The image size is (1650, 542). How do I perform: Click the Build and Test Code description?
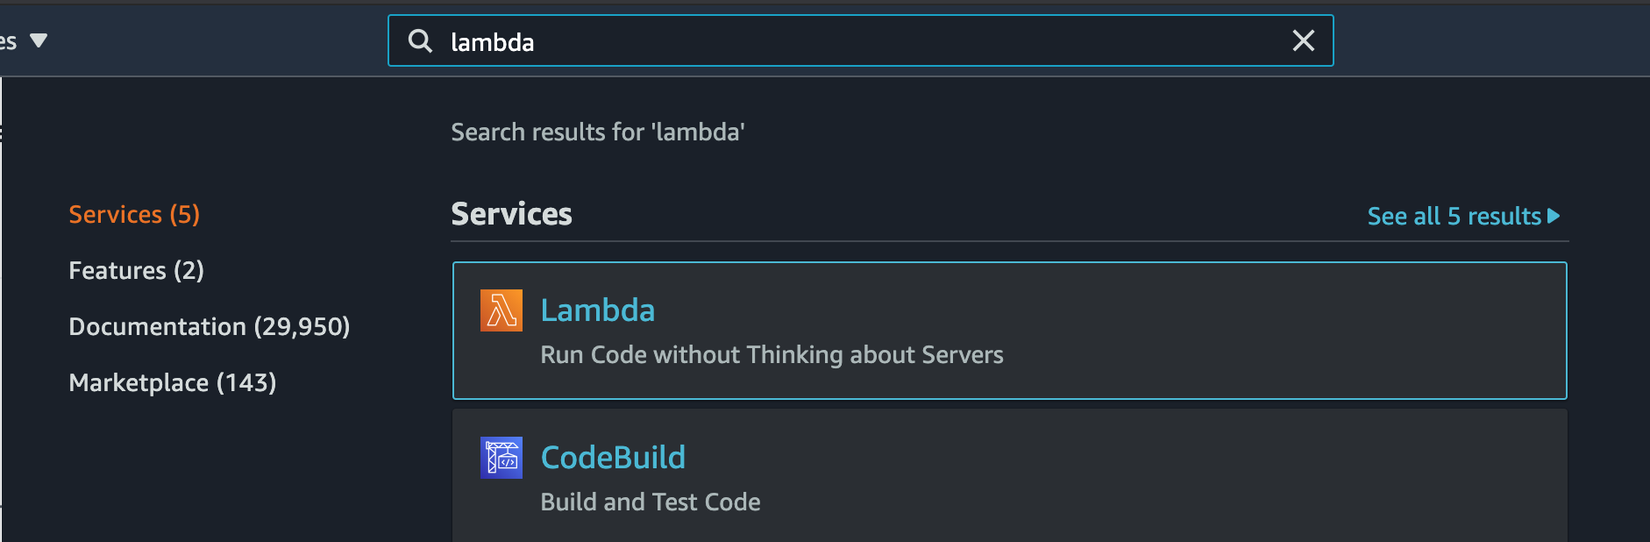click(650, 502)
